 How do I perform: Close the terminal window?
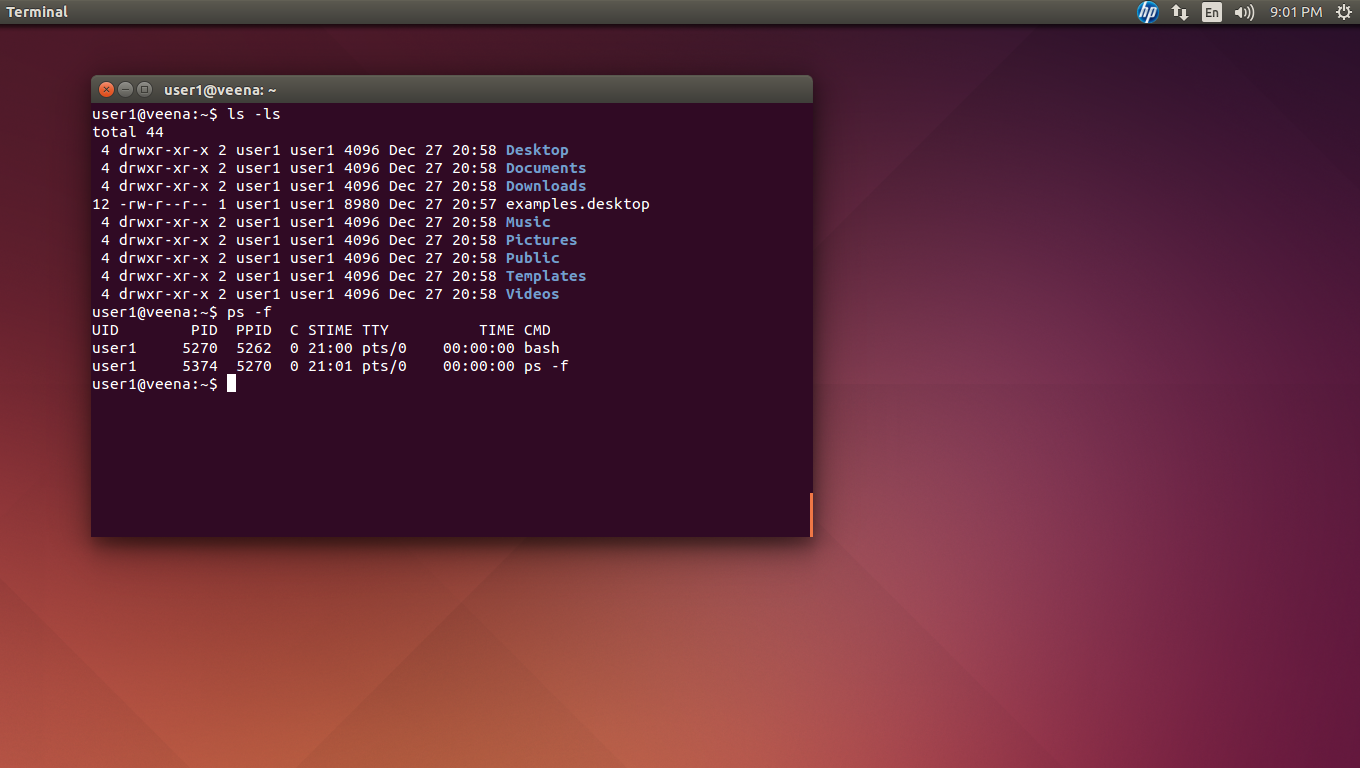pos(107,89)
